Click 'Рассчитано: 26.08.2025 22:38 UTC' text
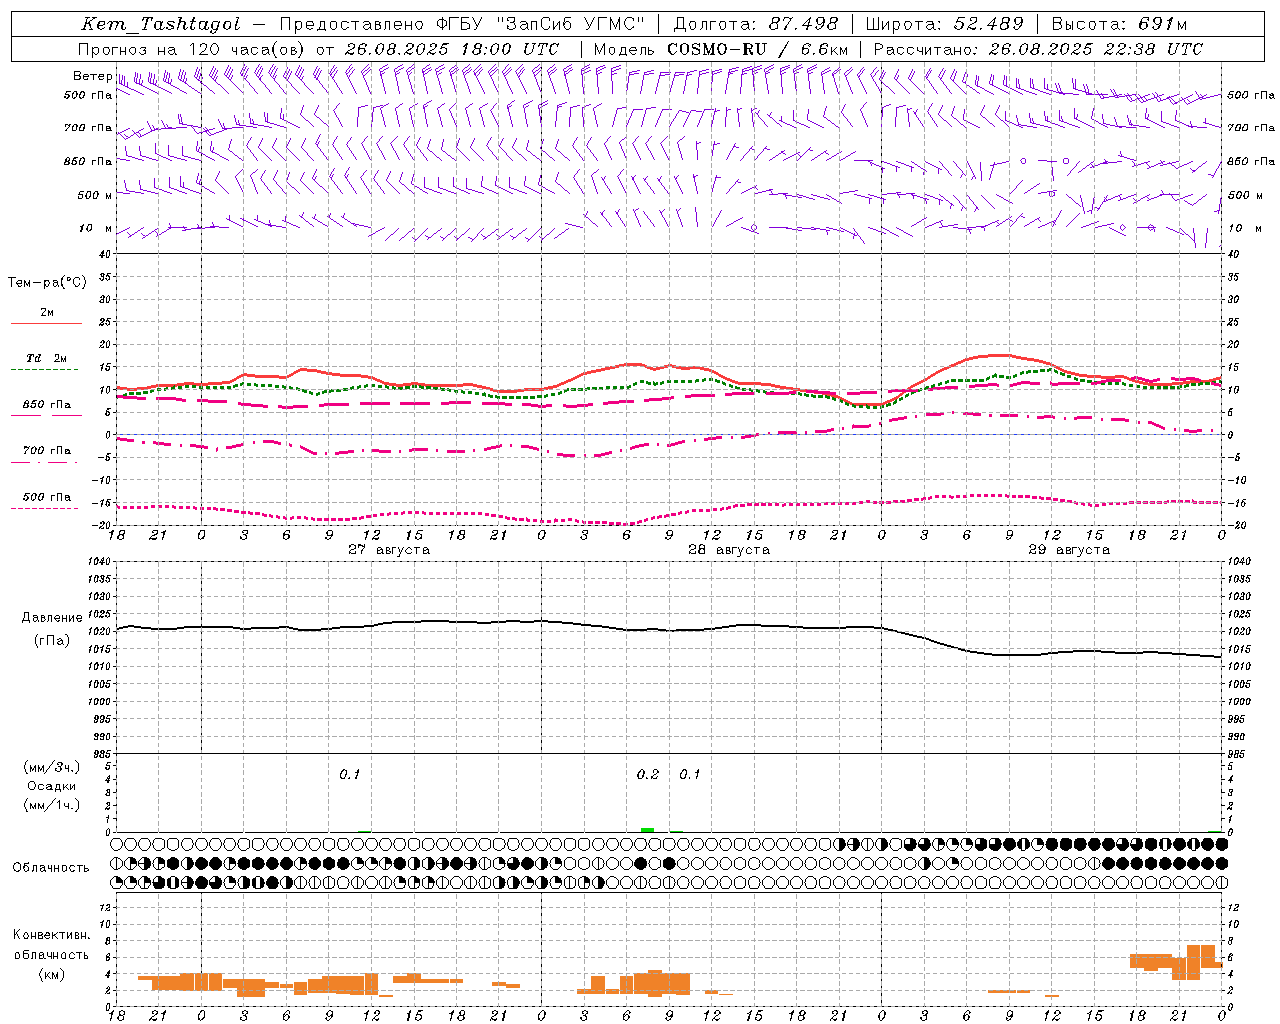This screenshot has width=1280, height=1024. coord(1038,49)
